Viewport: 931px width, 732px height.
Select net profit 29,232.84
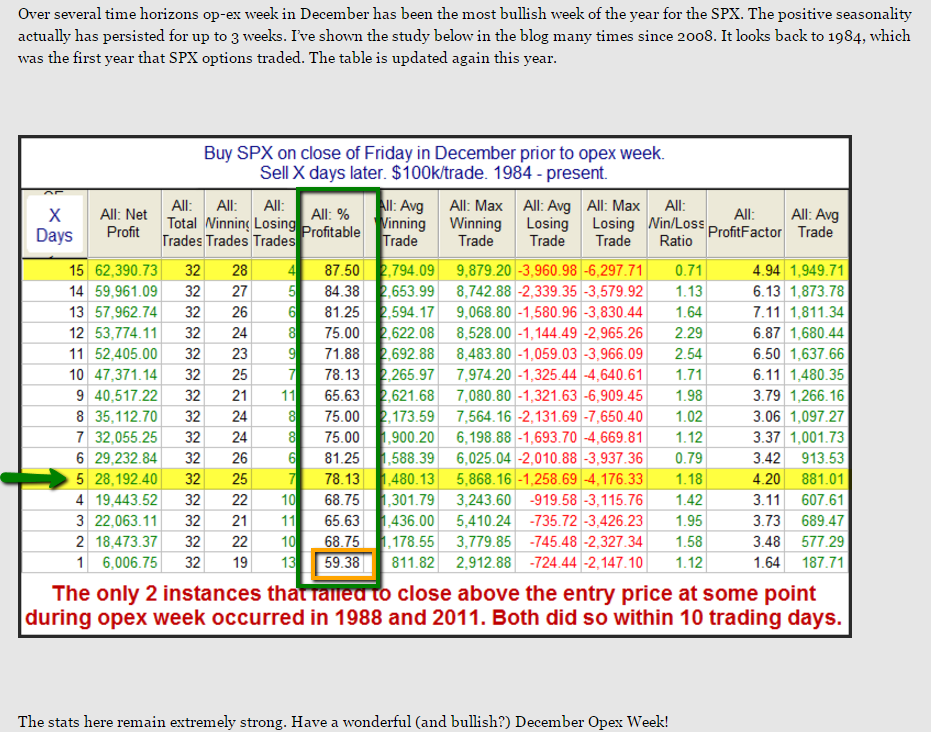[x=126, y=458]
